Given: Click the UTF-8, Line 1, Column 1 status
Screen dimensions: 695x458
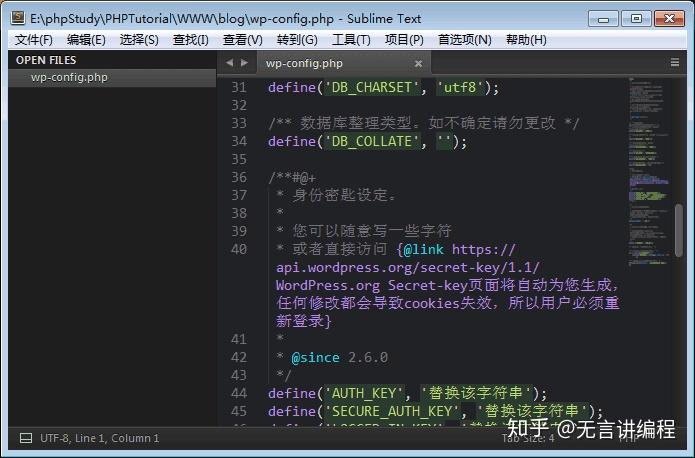Looking at the screenshot, I should coord(99,438).
